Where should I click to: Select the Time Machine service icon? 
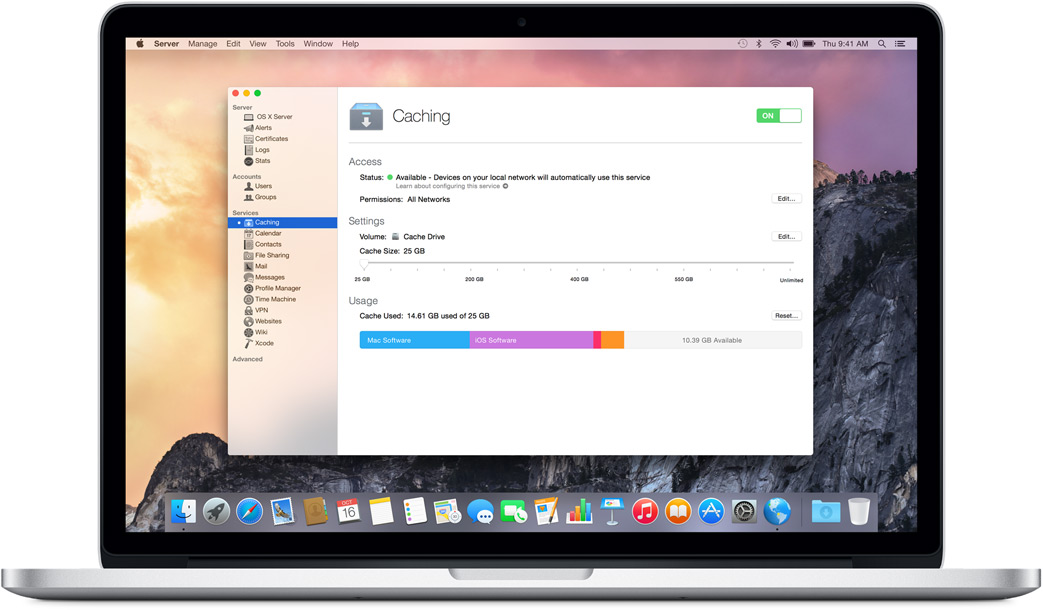pyautogui.click(x=248, y=299)
